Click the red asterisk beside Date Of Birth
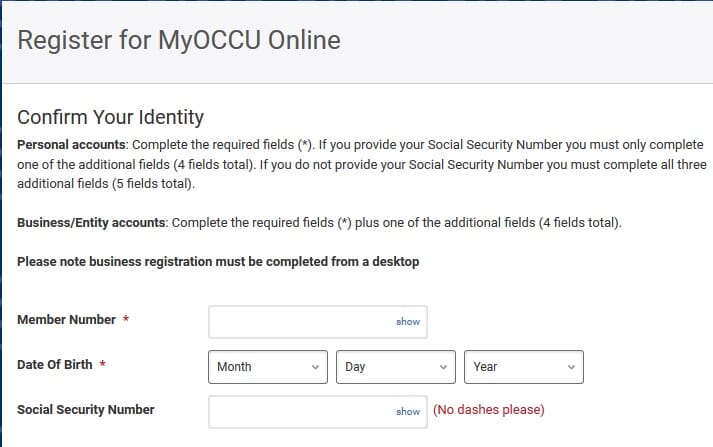 point(103,365)
